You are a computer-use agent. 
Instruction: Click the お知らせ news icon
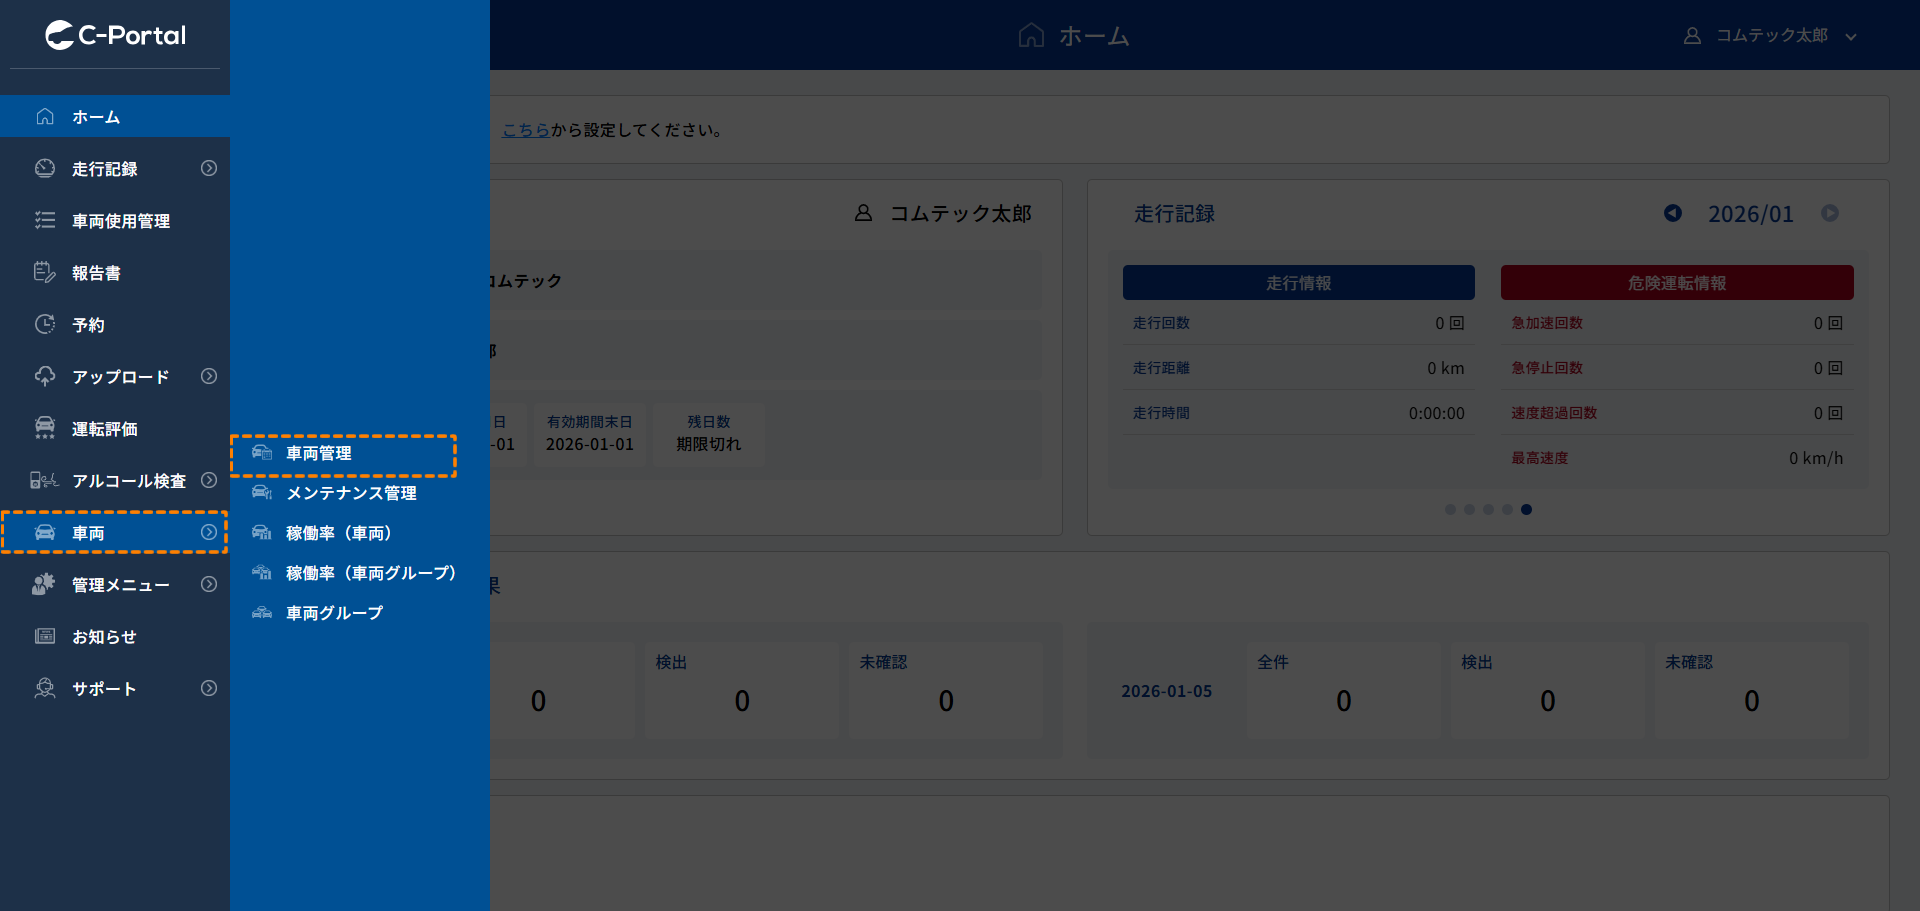[45, 637]
